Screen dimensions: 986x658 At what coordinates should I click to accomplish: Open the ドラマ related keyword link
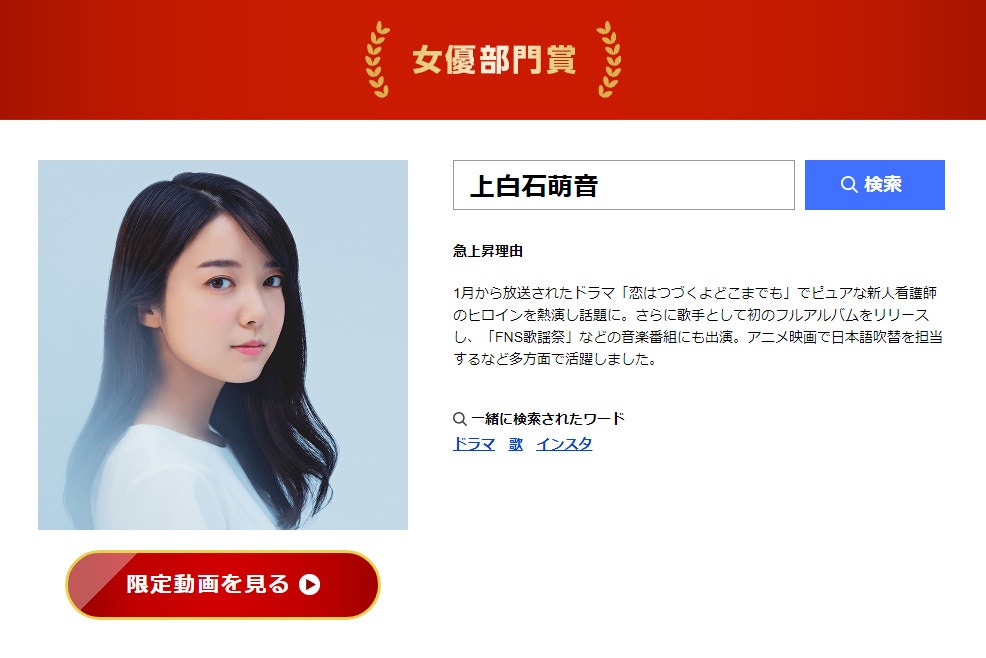coord(474,444)
